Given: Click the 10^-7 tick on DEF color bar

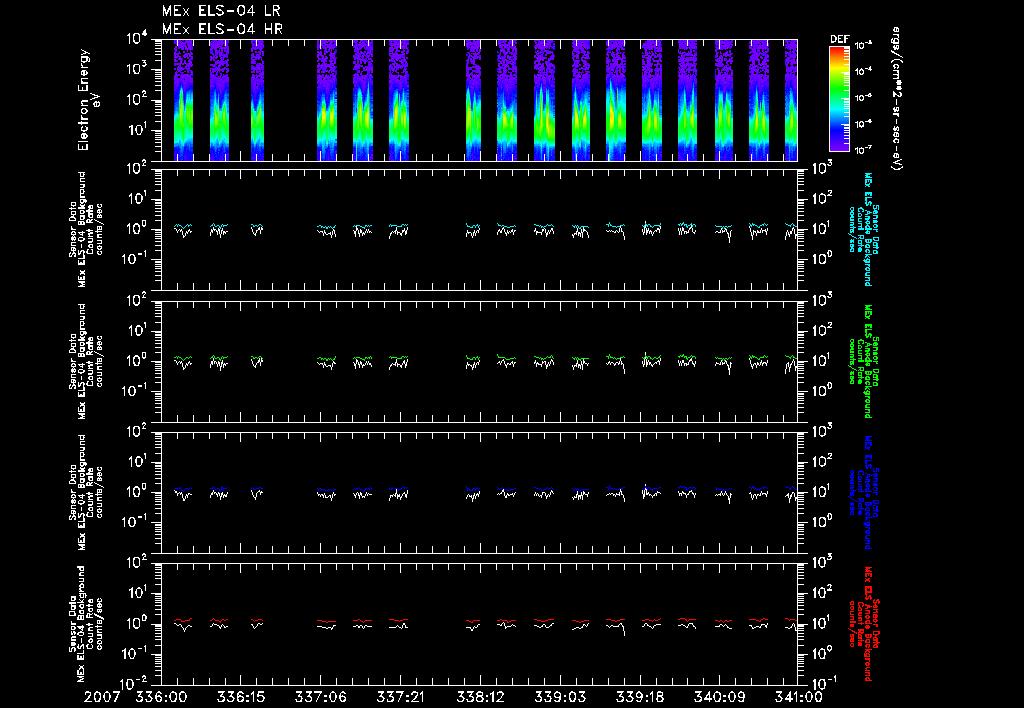Looking at the screenshot, I should pyautogui.click(x=863, y=150).
